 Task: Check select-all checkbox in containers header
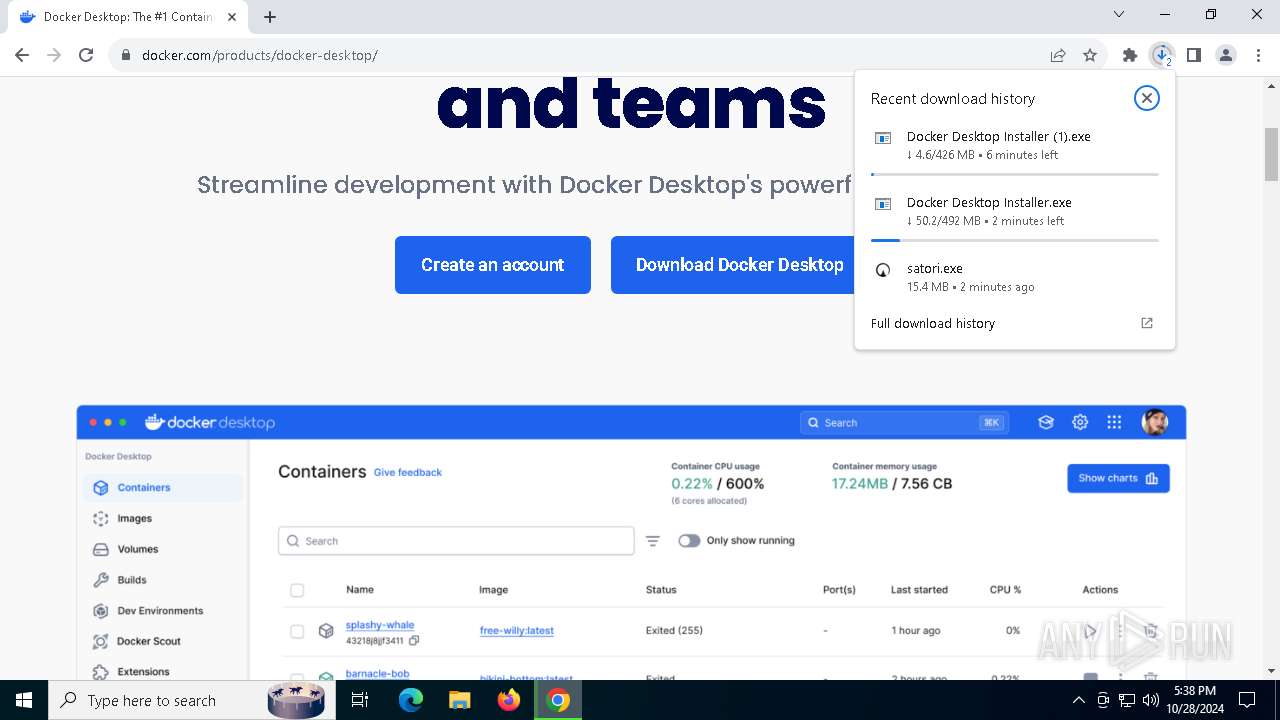(297, 590)
